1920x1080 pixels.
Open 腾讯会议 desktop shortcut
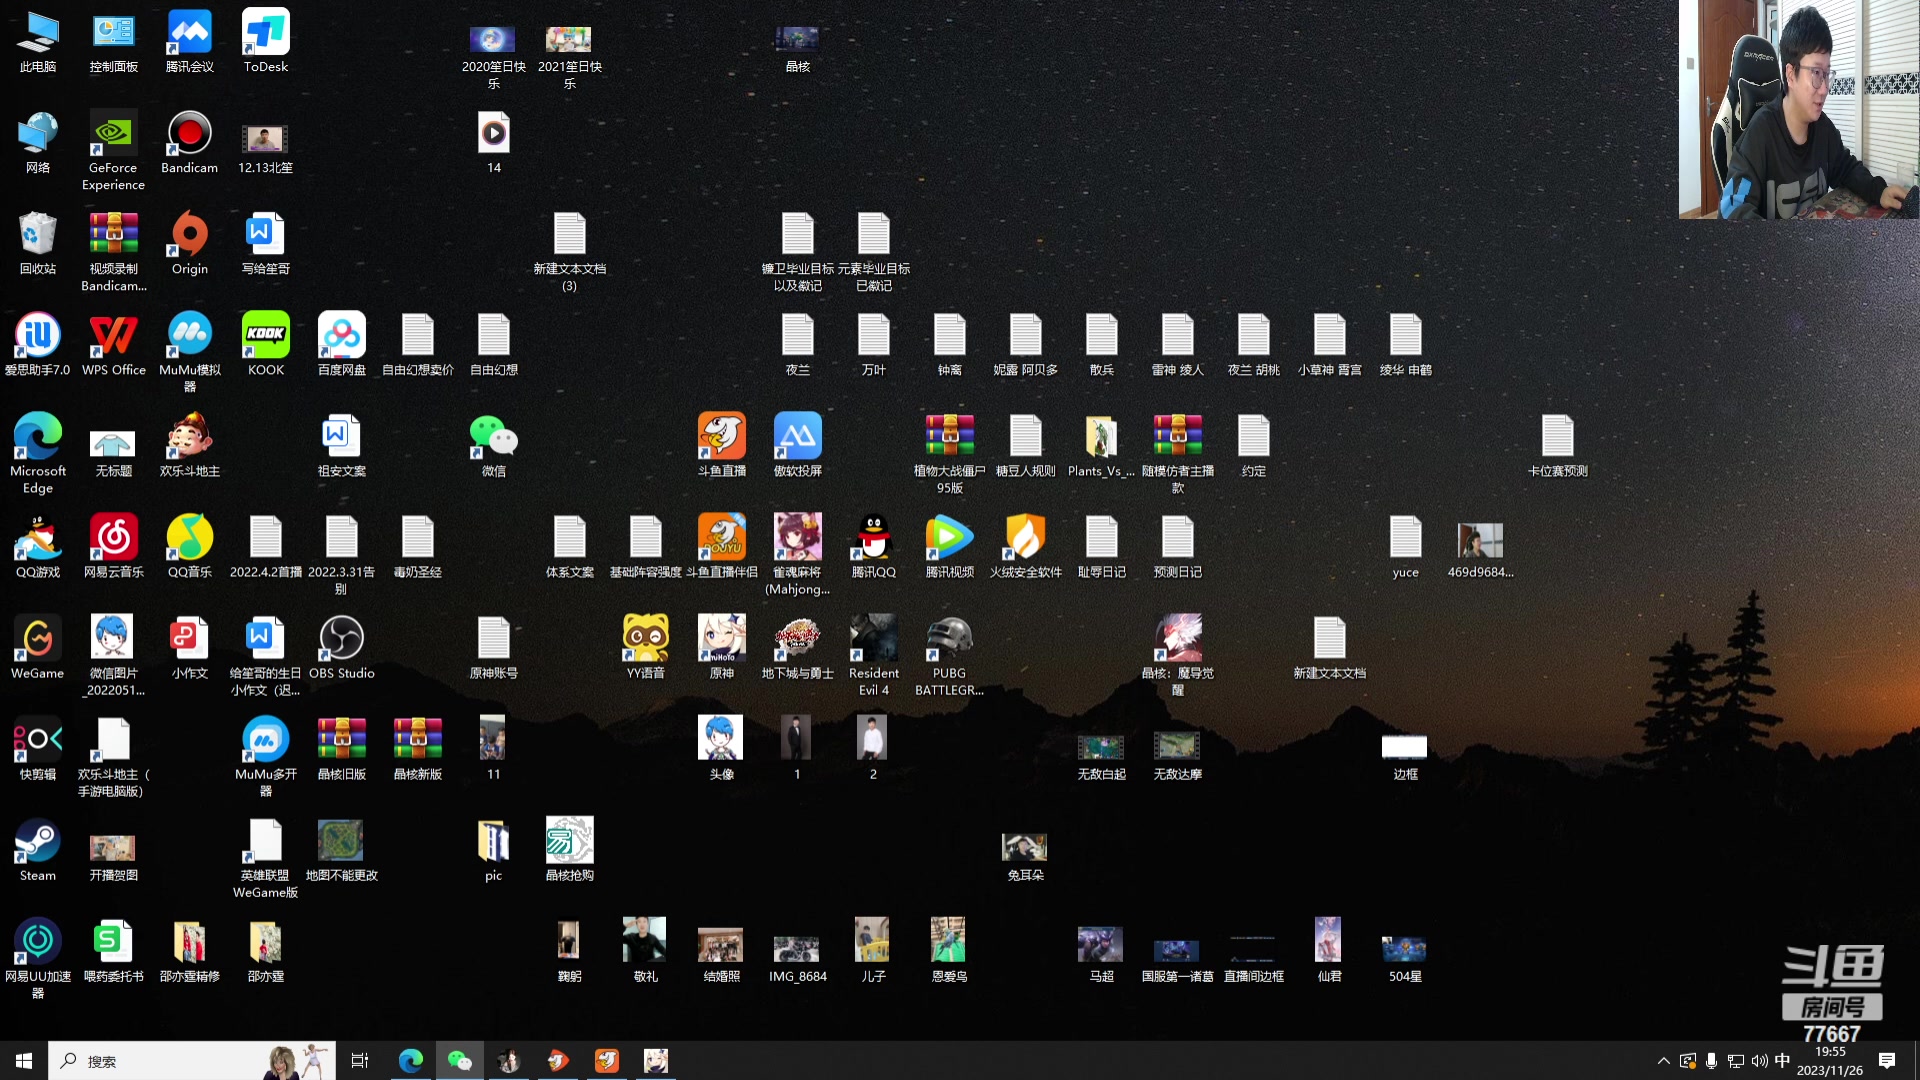[190, 41]
